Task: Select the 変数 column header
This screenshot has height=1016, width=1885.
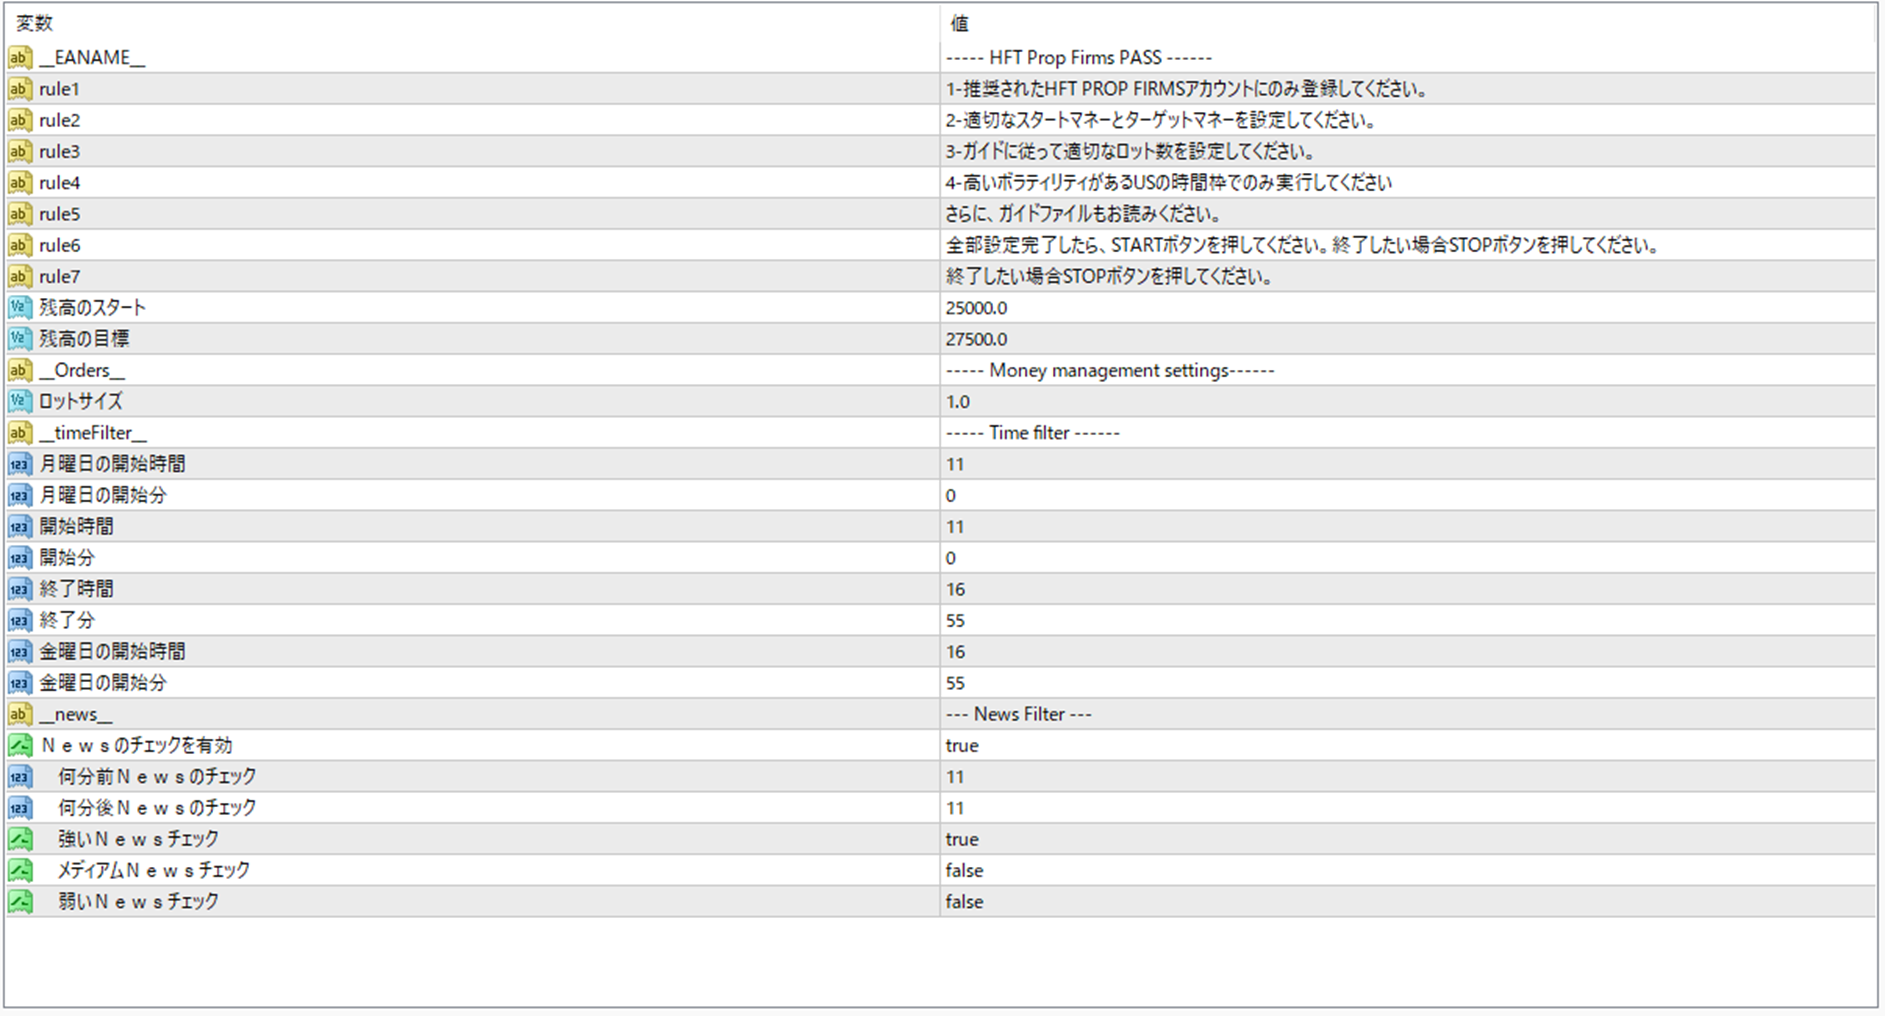Action: coord(35,23)
